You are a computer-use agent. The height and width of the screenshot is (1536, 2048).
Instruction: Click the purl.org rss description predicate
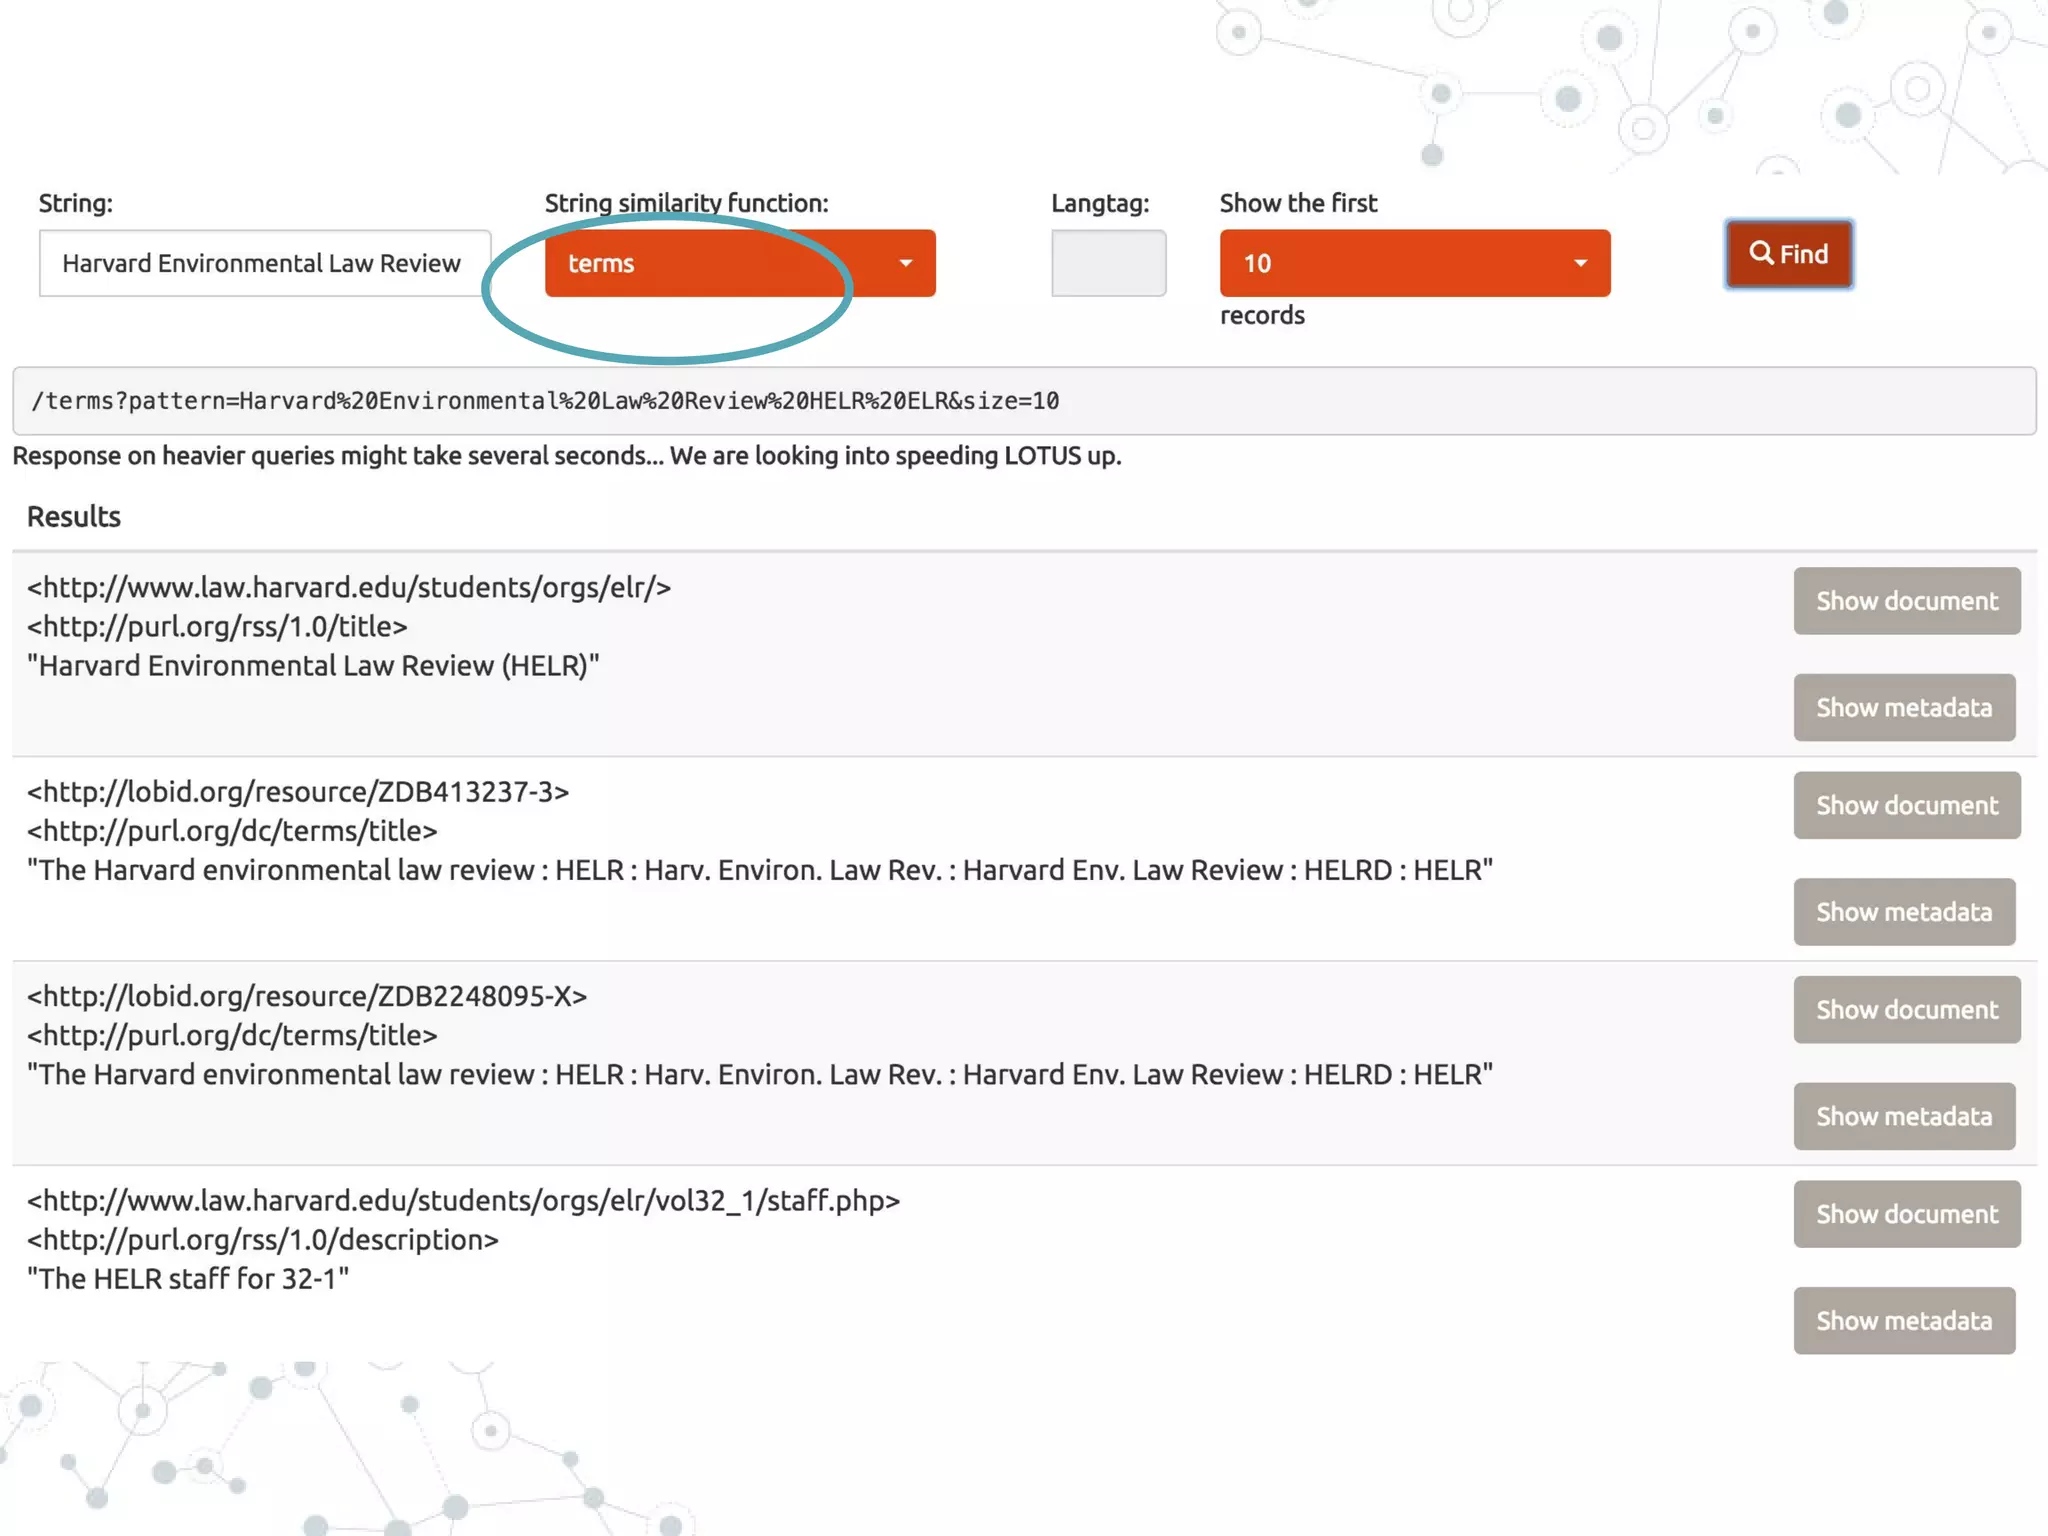(263, 1240)
